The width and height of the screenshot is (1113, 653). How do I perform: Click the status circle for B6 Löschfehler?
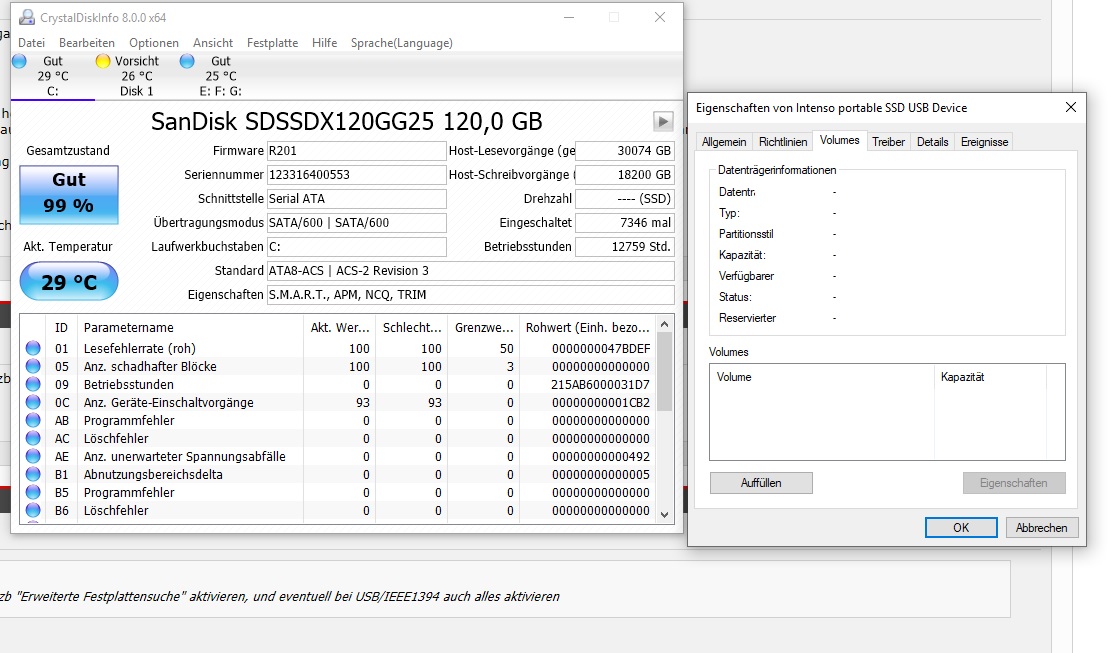[33, 510]
